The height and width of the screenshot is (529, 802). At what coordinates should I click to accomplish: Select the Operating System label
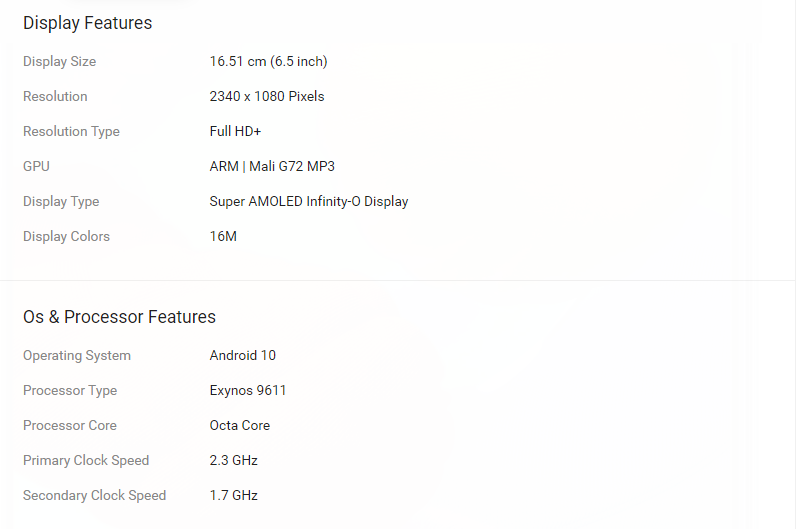click(77, 356)
